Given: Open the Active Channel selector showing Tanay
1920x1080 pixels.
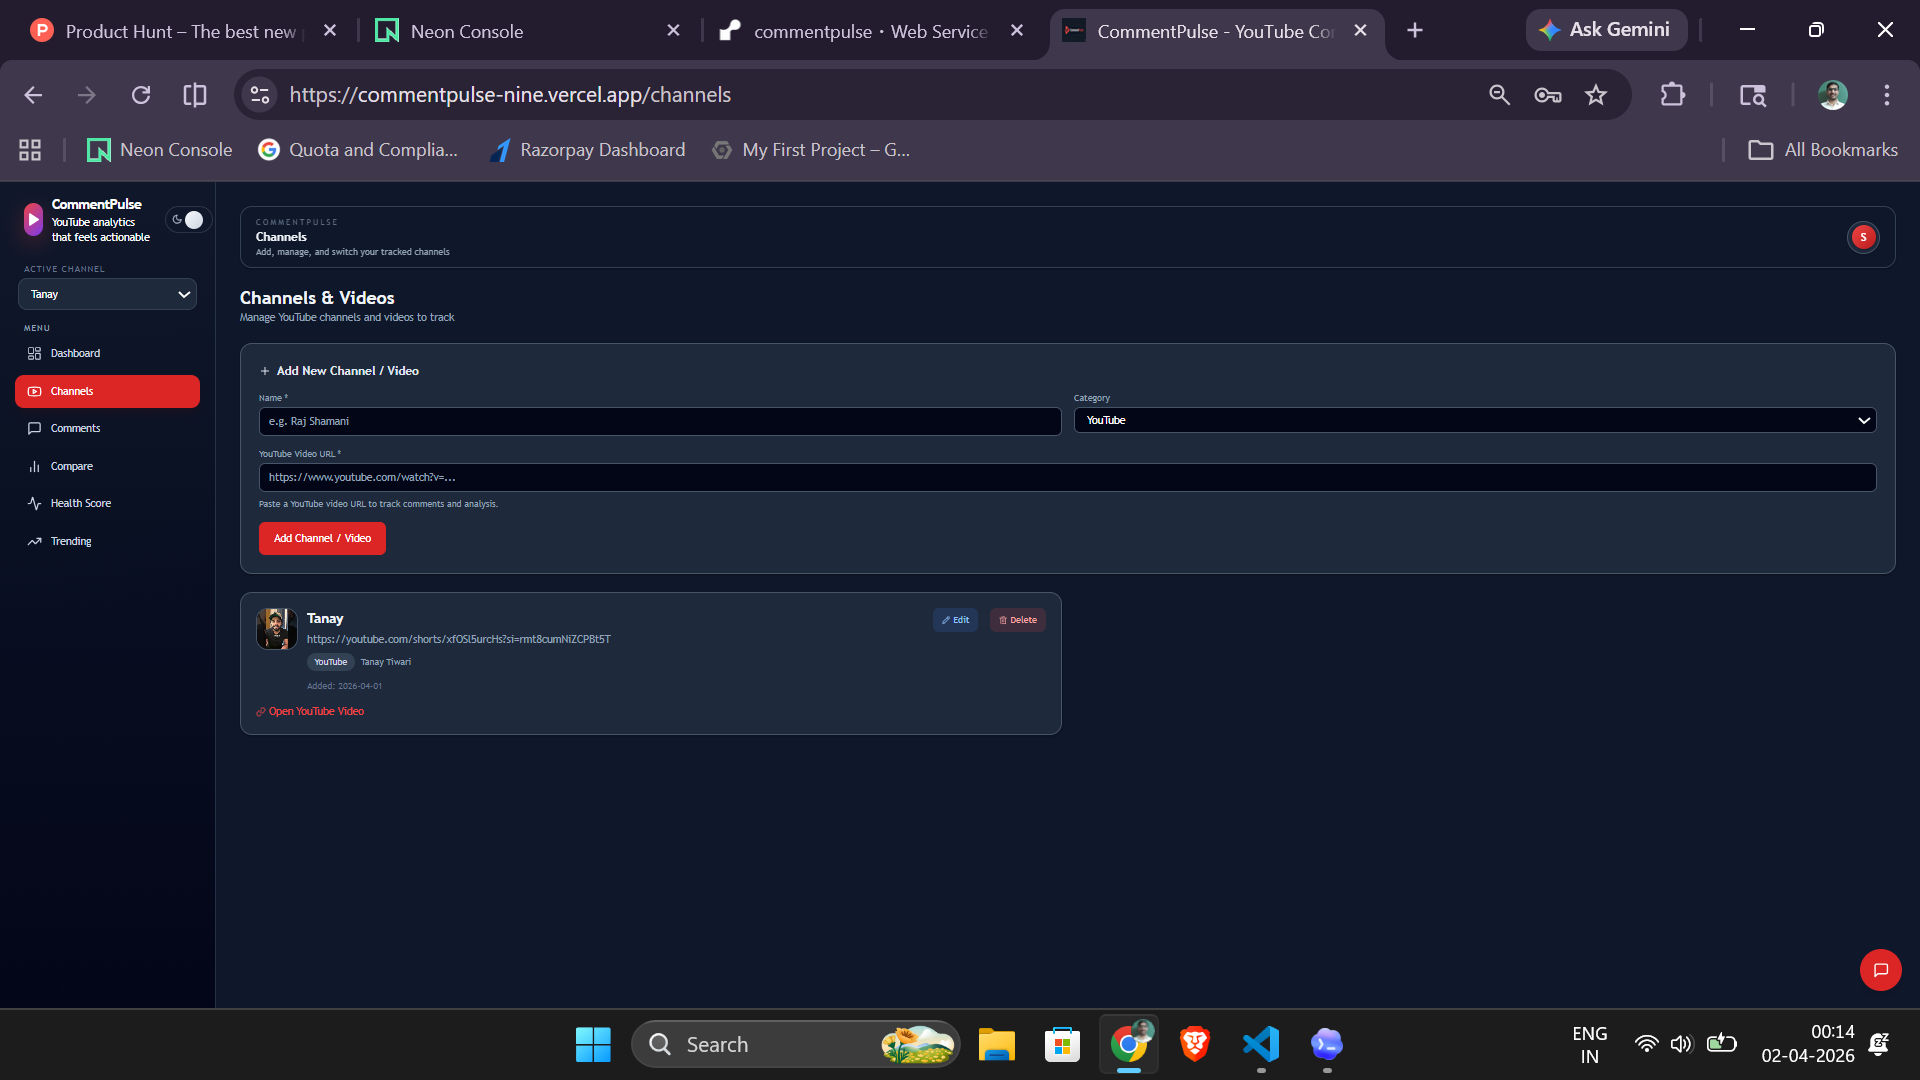Looking at the screenshot, I should (107, 294).
